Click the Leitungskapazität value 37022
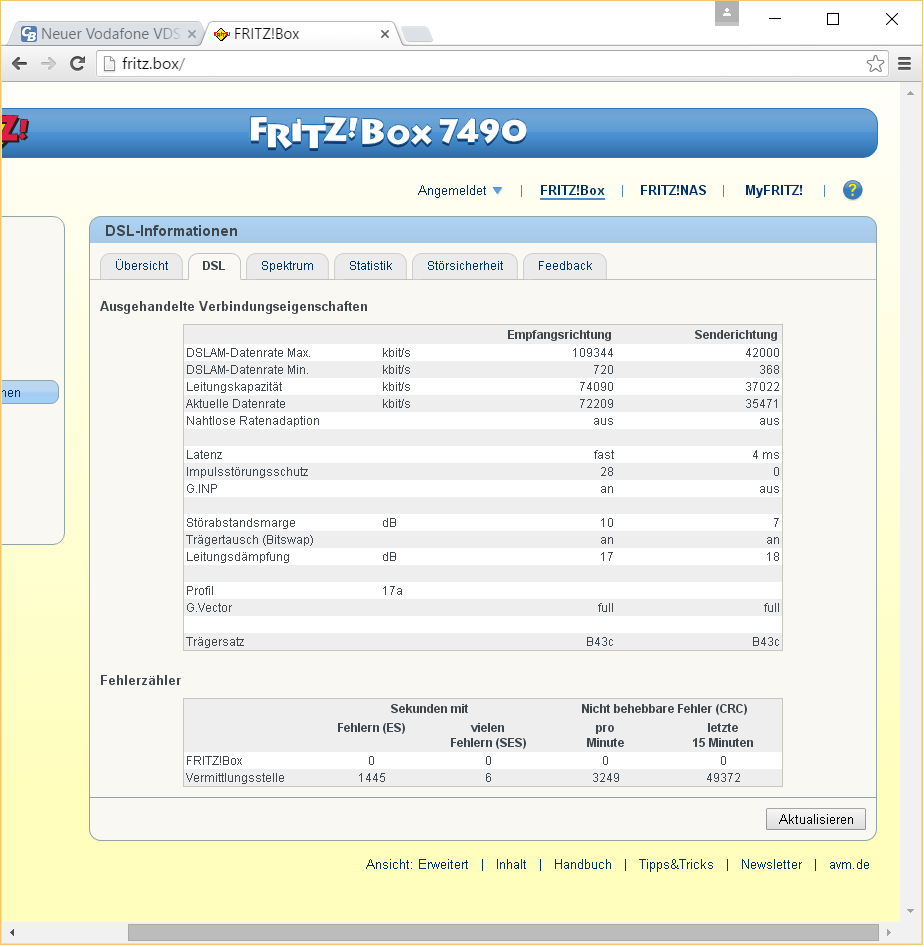Screen dimensions: 924x947 tap(762, 387)
